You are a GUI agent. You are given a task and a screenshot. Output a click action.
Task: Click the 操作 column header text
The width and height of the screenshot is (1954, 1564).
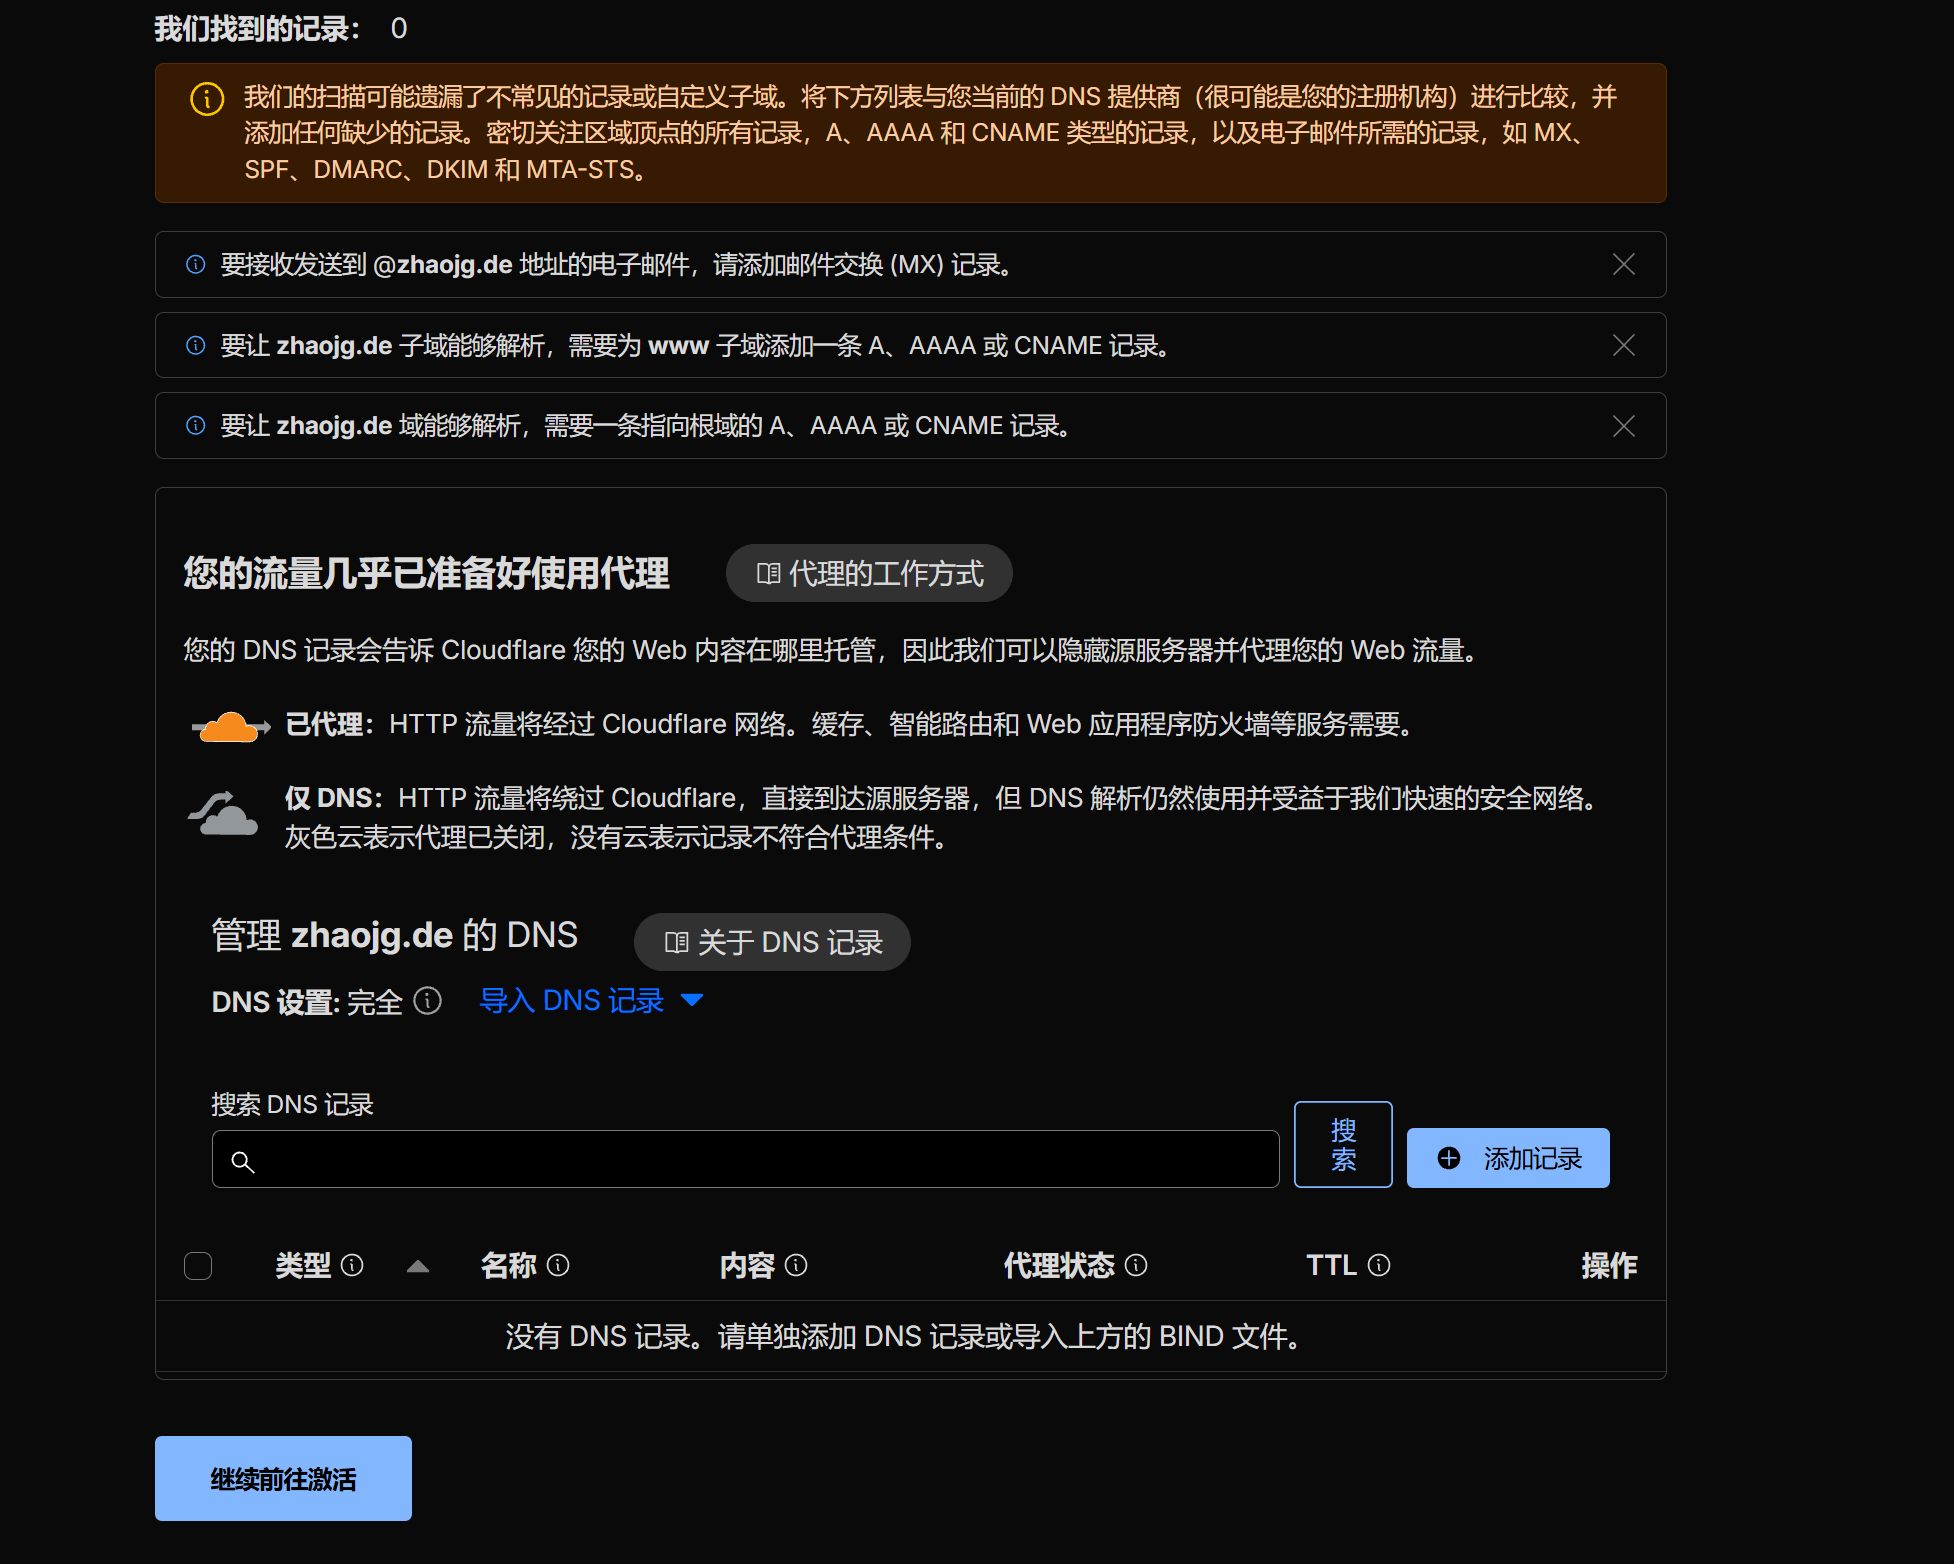coord(1609,1266)
